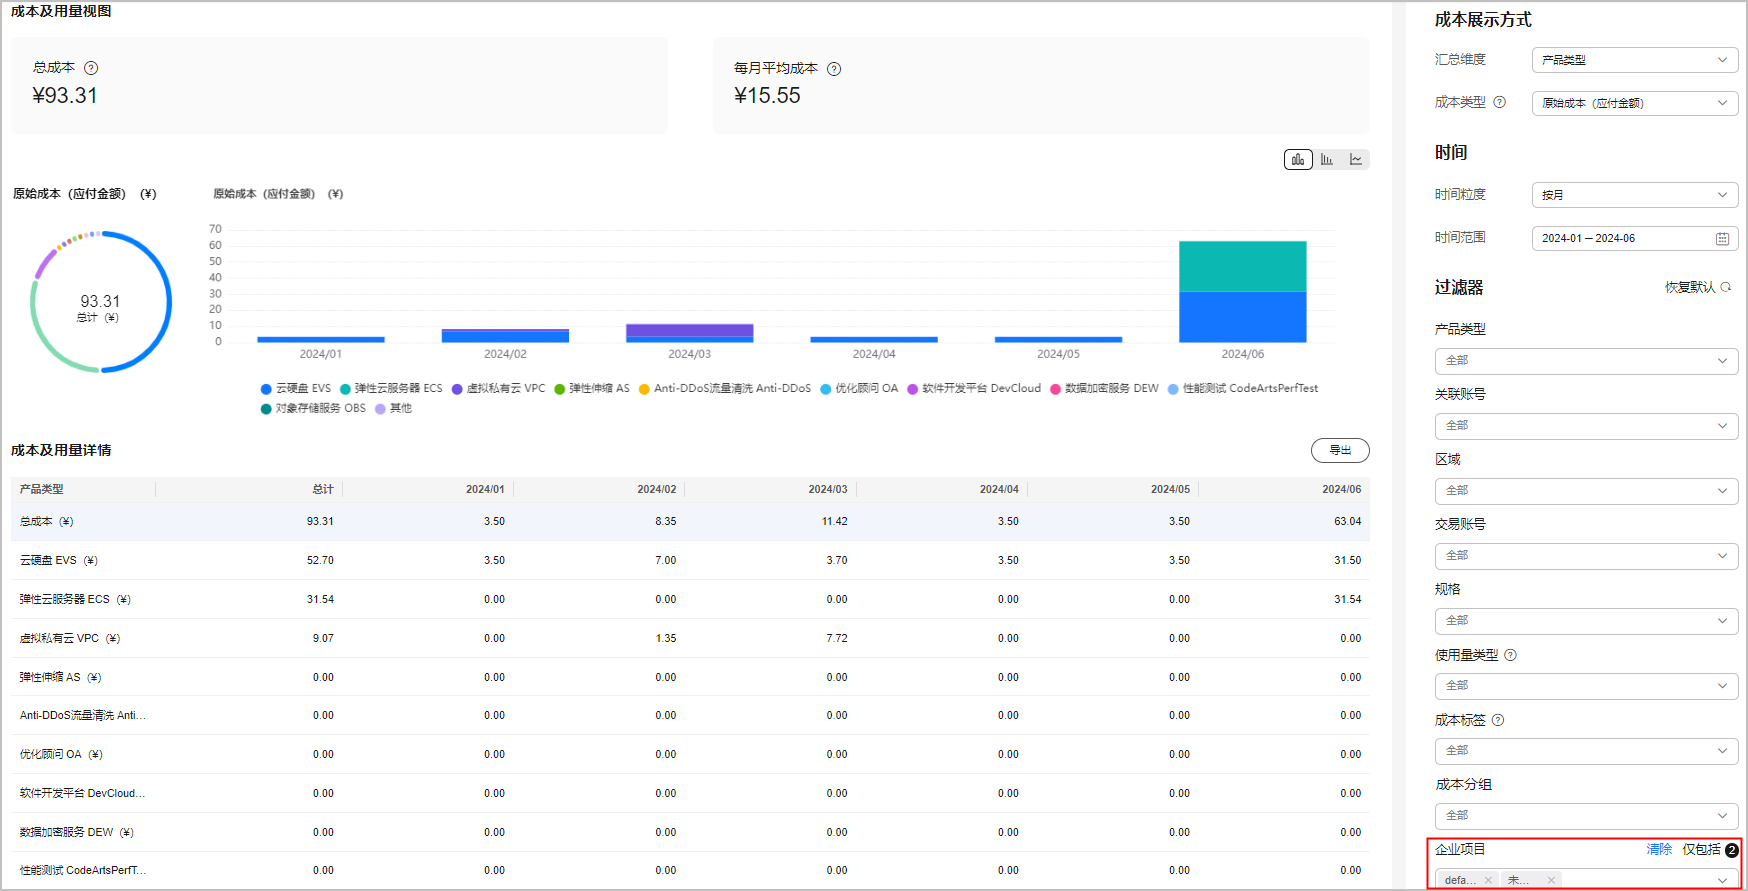This screenshot has height=891, width=1748.
Task: Click 仅包括 option in 企业项目 filter
Action: 1701,849
